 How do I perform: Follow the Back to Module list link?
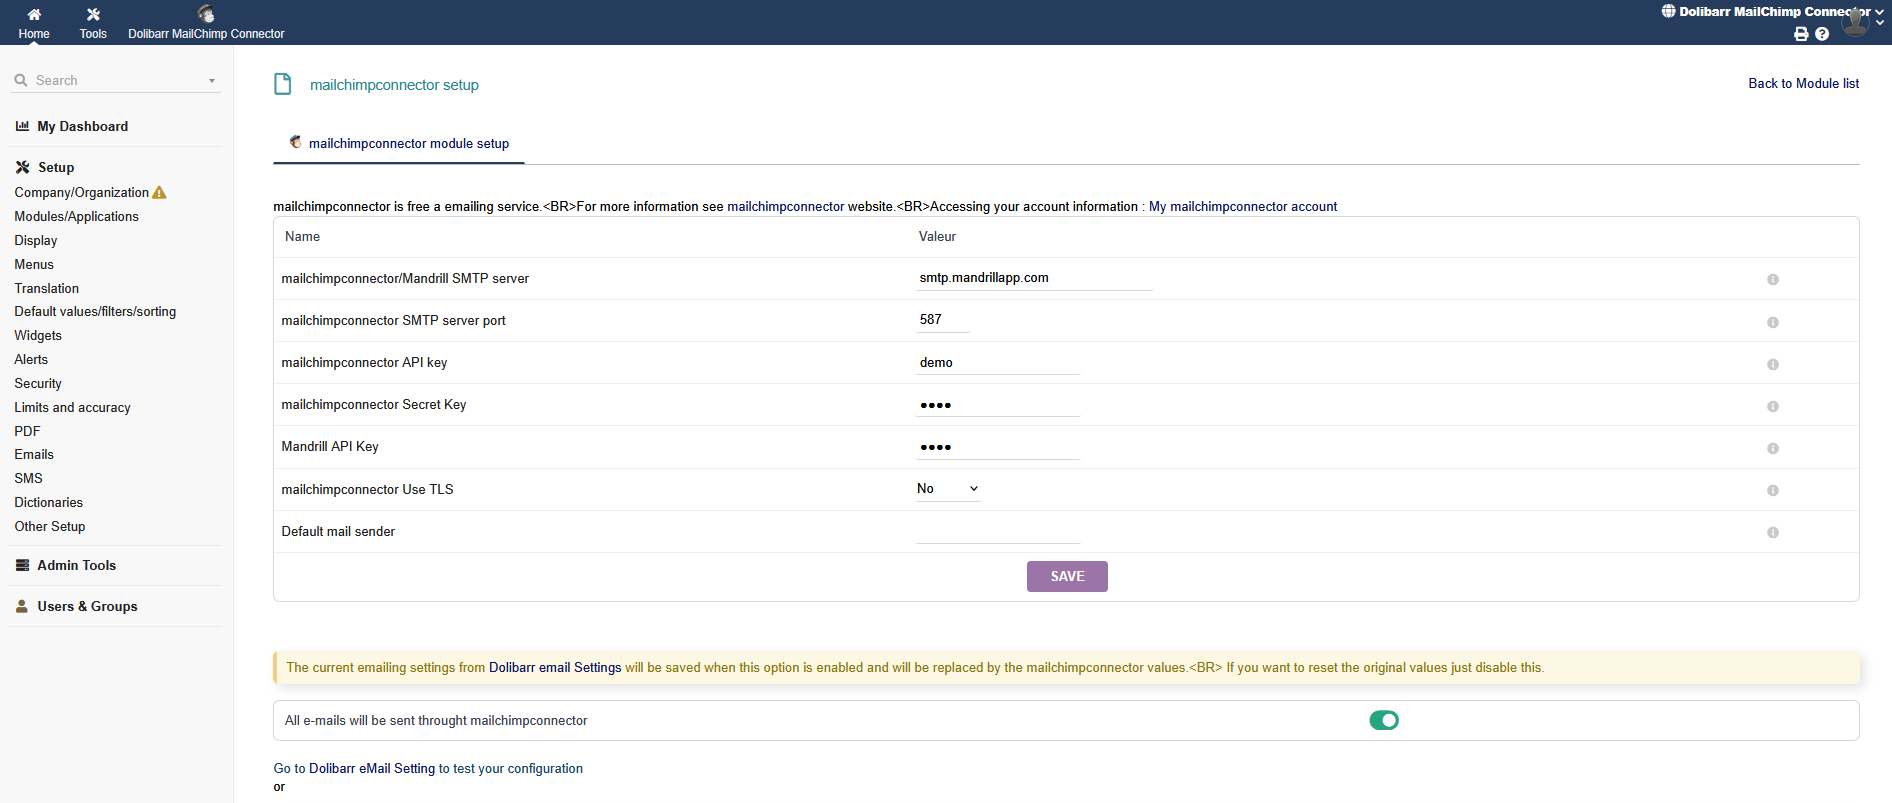click(x=1803, y=84)
